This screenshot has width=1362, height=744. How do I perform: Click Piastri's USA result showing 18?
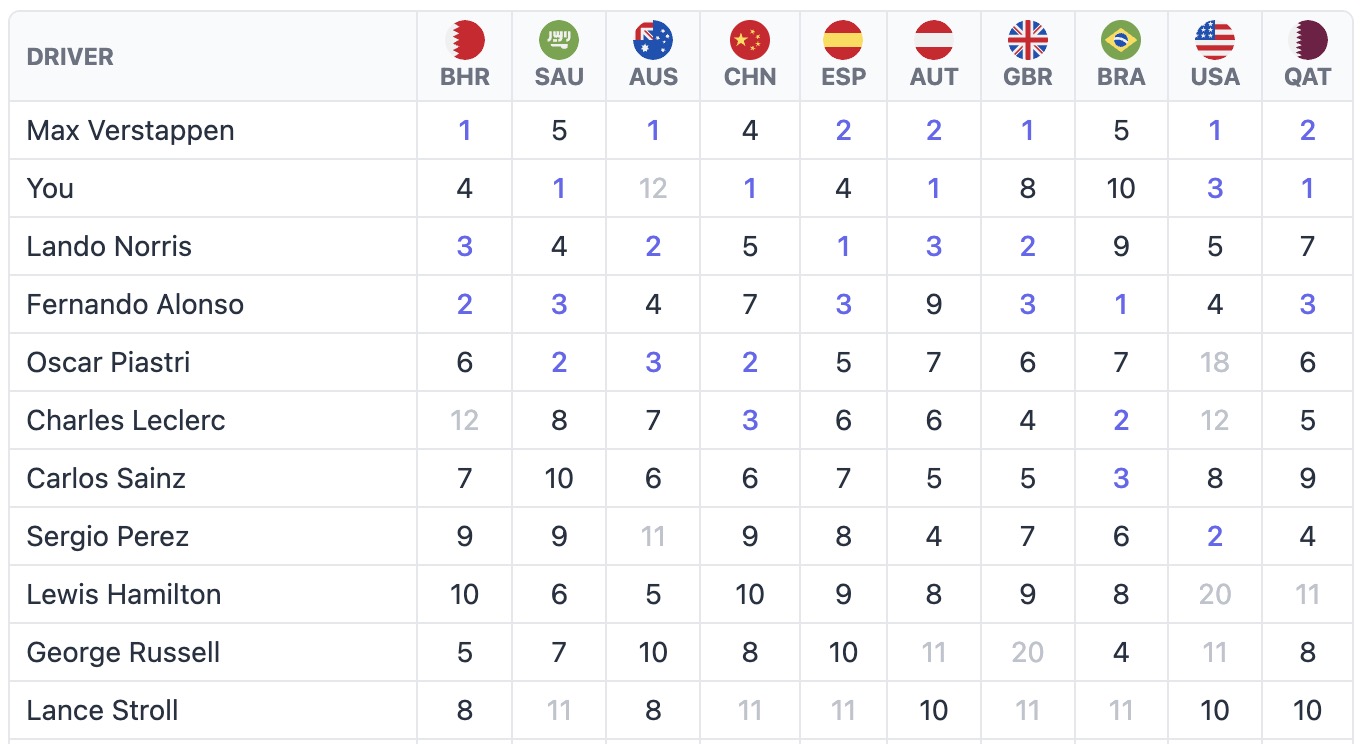pos(1213,362)
